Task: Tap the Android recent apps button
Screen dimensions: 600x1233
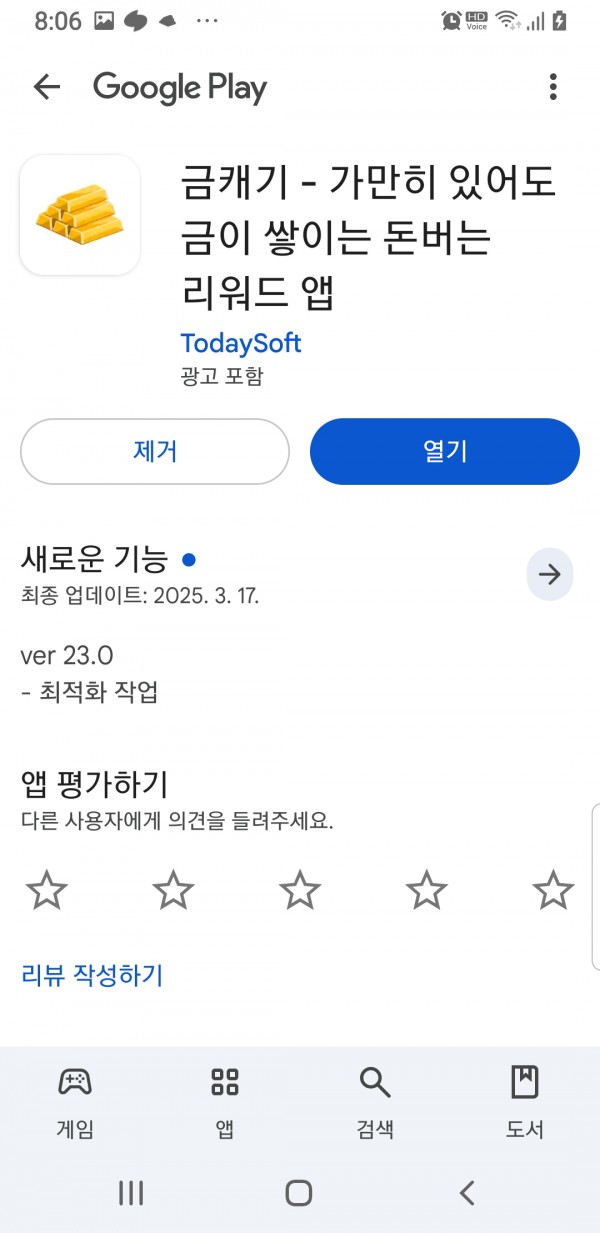Action: pyautogui.click(x=131, y=1192)
